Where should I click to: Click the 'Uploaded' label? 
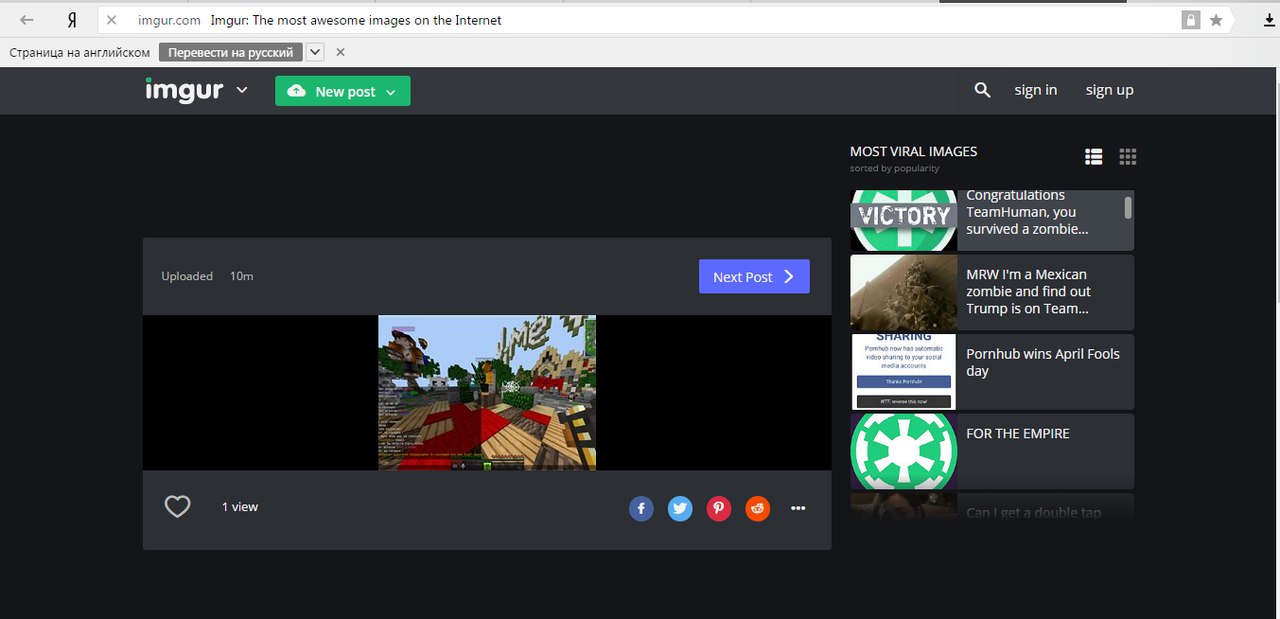tap(187, 276)
